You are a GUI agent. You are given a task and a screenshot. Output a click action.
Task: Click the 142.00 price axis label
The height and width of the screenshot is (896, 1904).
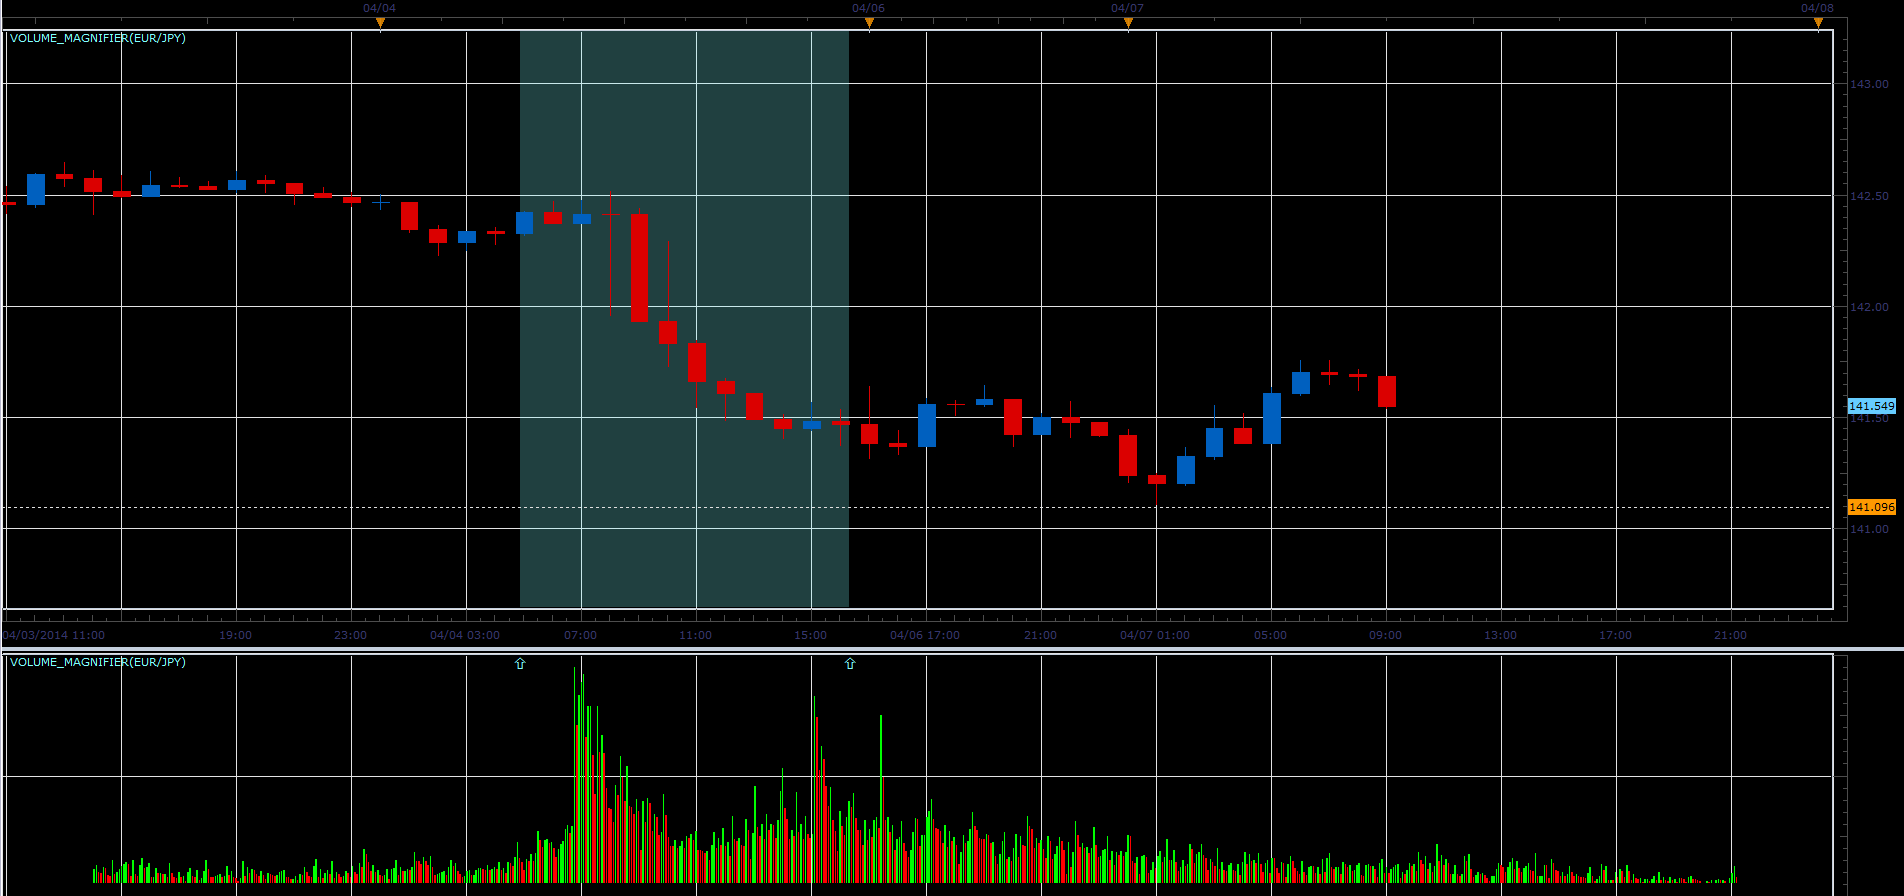[x=1869, y=307]
